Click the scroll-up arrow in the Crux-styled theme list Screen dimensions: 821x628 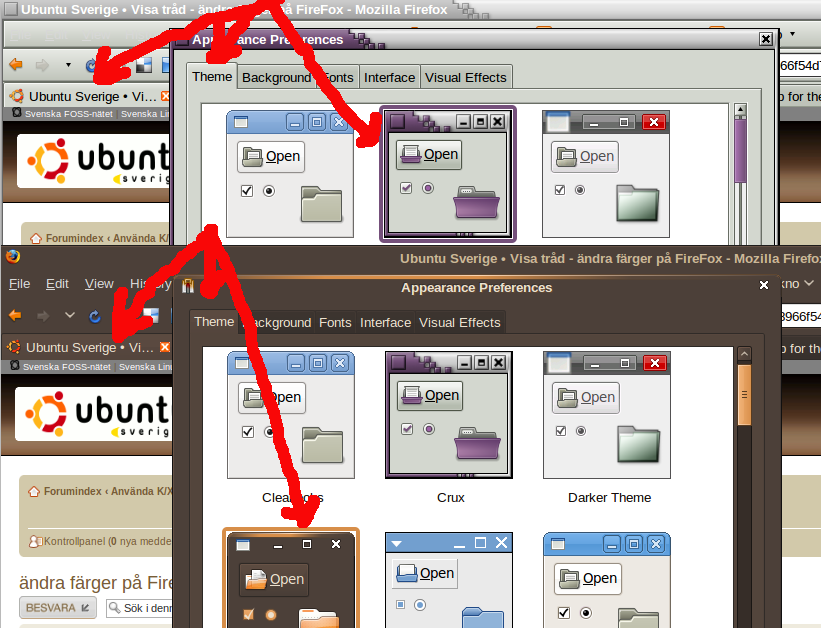click(740, 109)
